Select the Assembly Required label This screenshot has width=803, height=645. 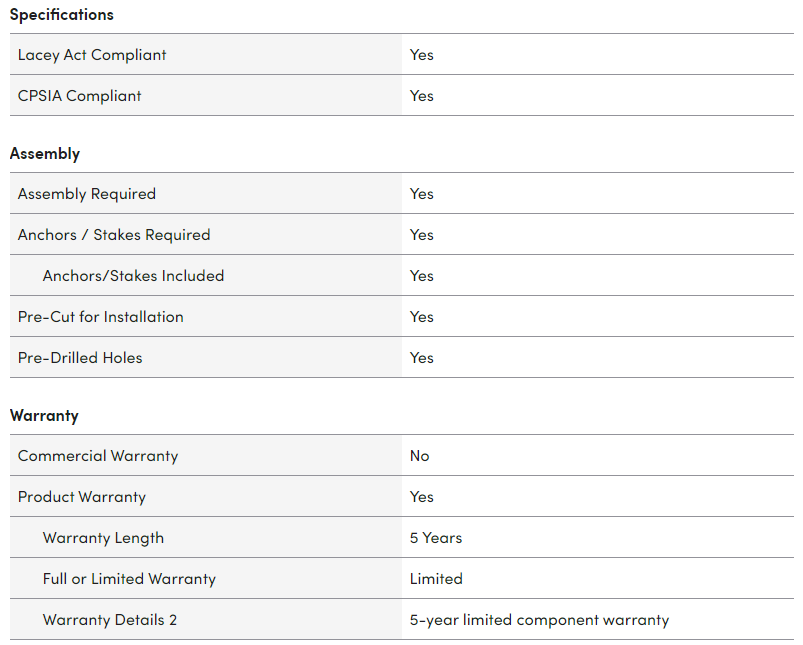(87, 194)
